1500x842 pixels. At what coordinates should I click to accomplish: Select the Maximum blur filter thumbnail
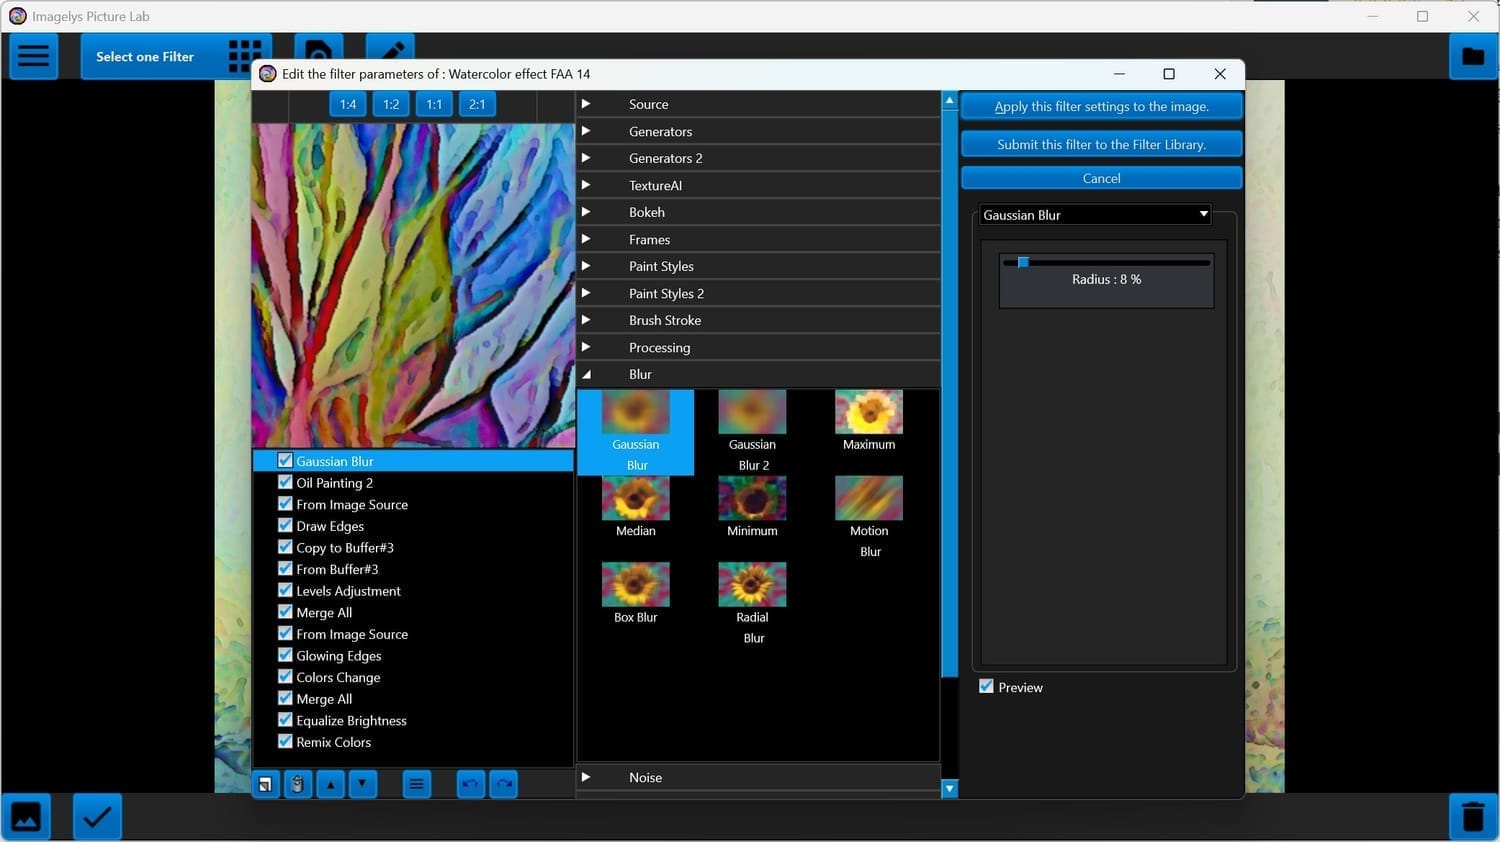point(869,422)
